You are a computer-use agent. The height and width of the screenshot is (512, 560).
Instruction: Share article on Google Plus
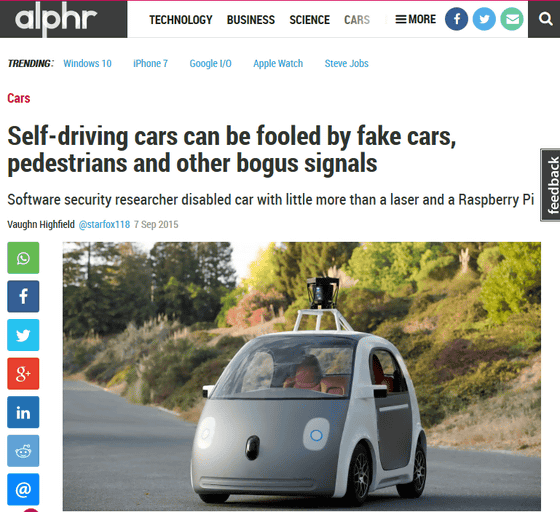[x=23, y=373]
